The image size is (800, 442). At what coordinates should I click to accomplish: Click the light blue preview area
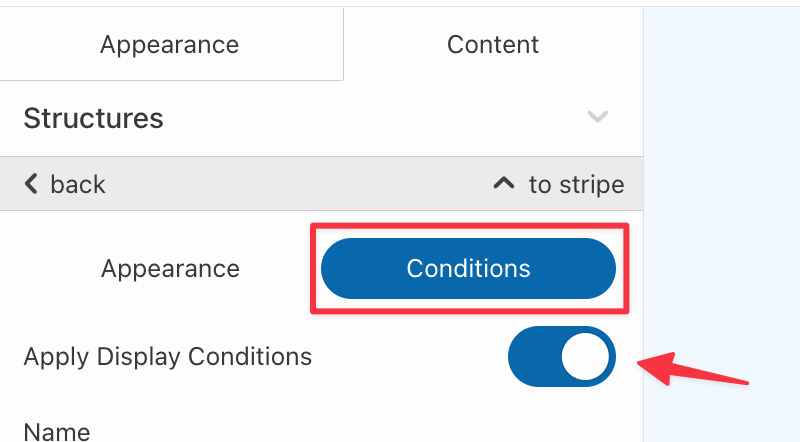[x=720, y=200]
